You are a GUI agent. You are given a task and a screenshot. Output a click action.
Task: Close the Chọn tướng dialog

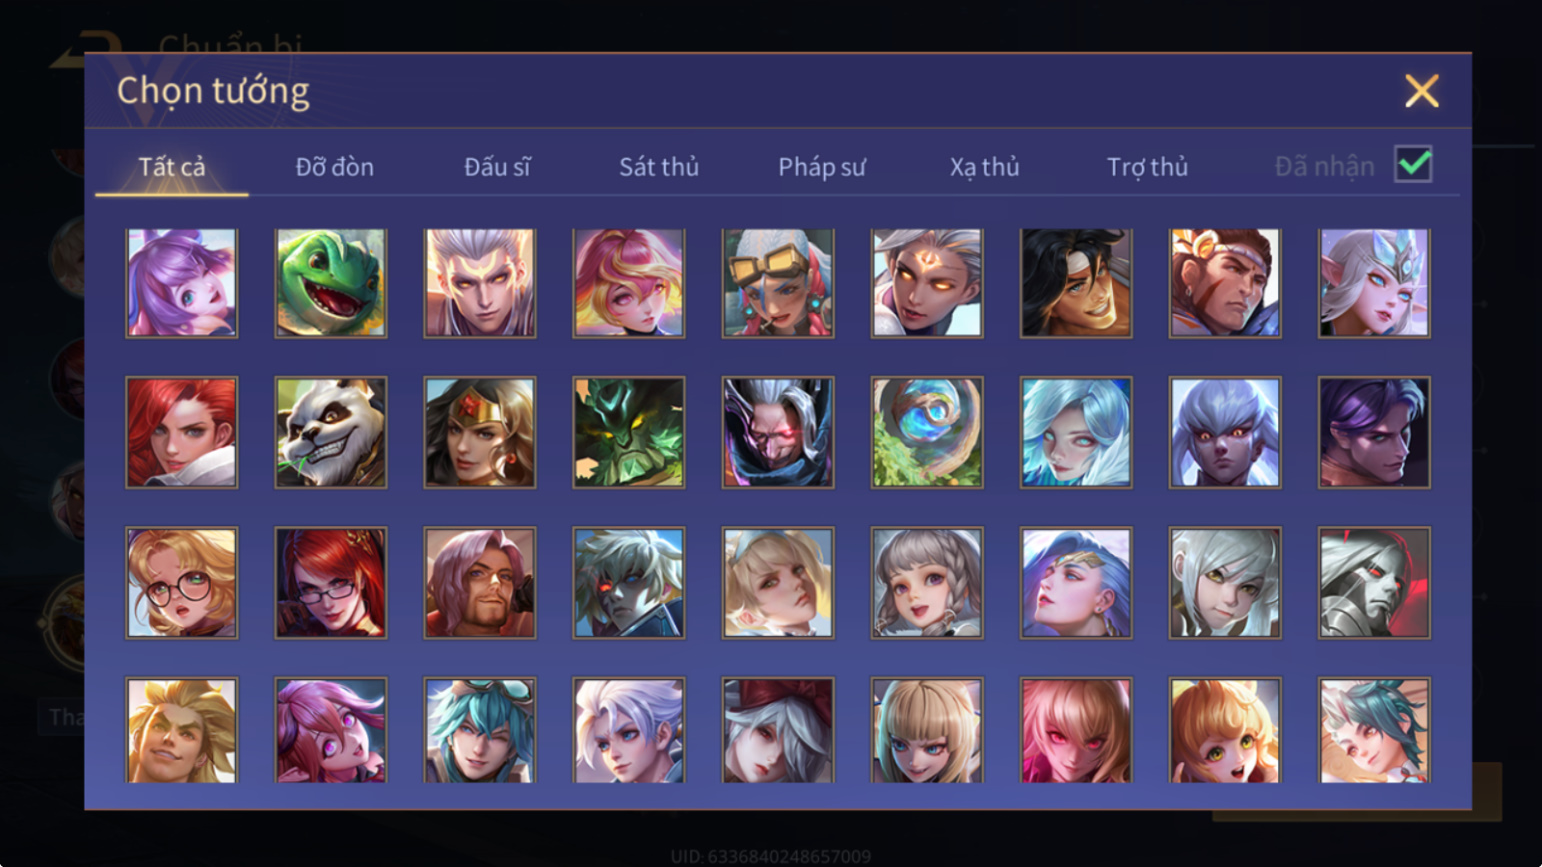point(1421,91)
